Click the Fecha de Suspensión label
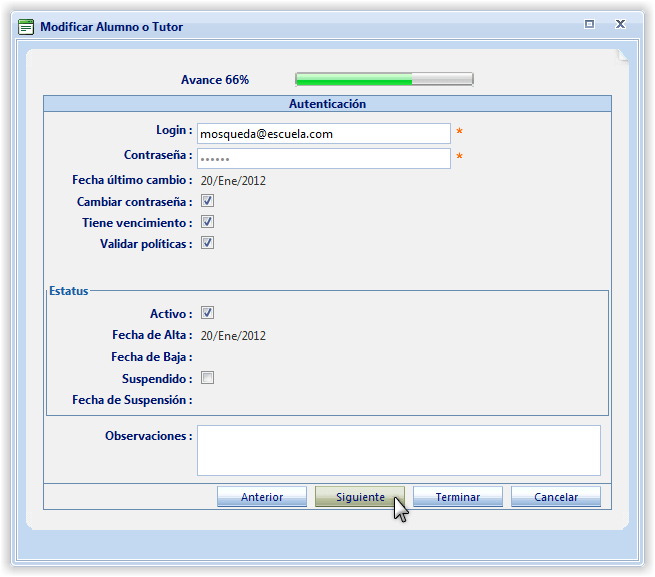 tap(132, 400)
